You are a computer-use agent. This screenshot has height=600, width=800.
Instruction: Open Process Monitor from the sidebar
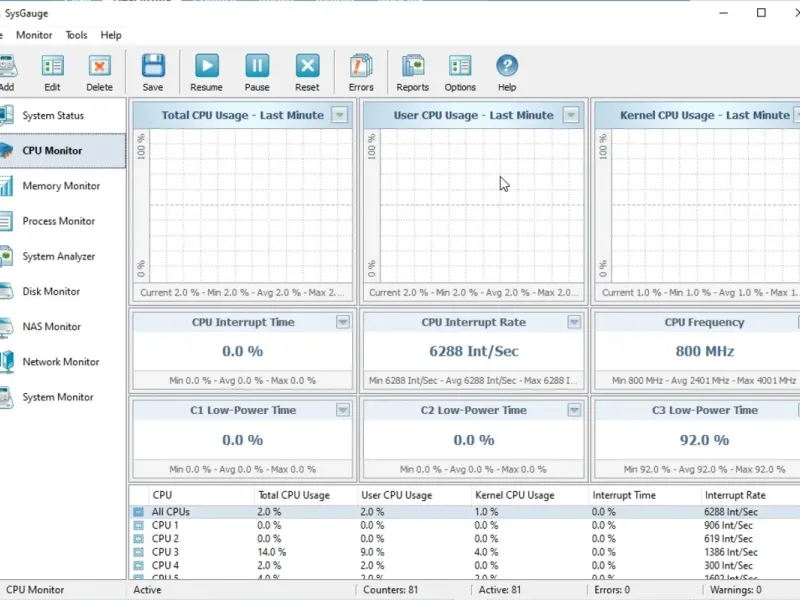point(59,221)
